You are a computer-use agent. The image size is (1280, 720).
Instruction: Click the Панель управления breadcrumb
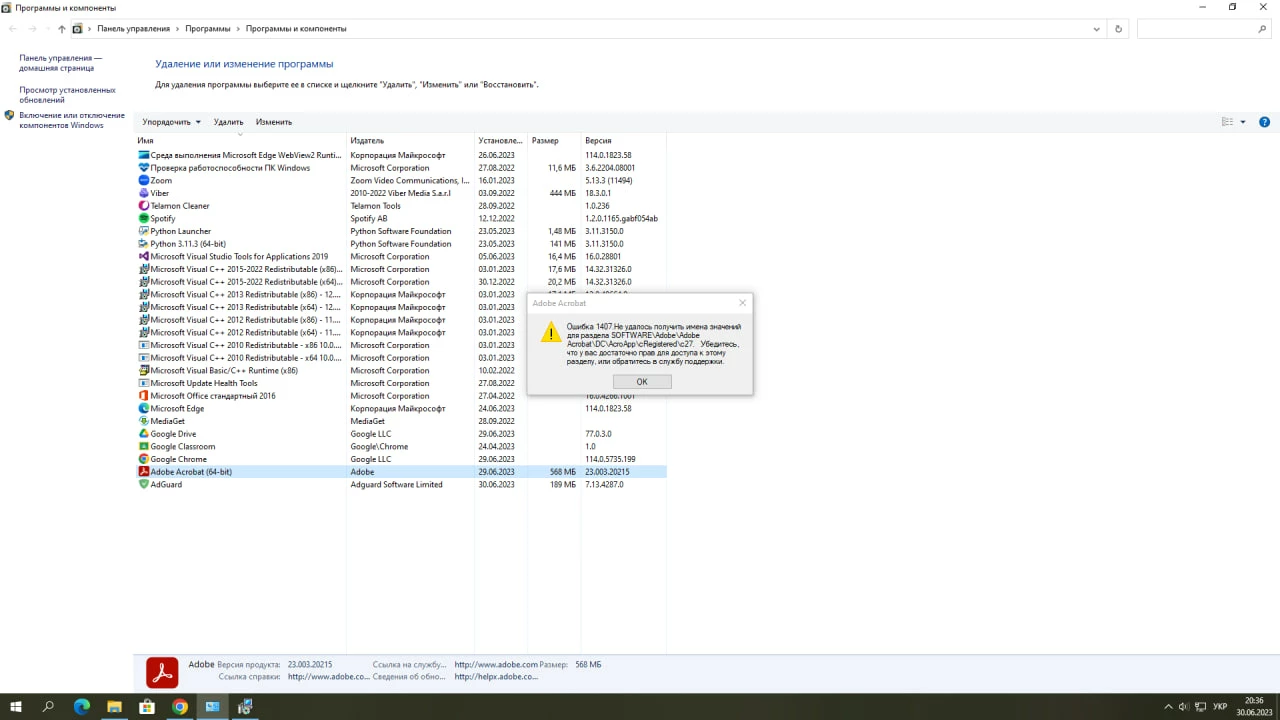133,29
